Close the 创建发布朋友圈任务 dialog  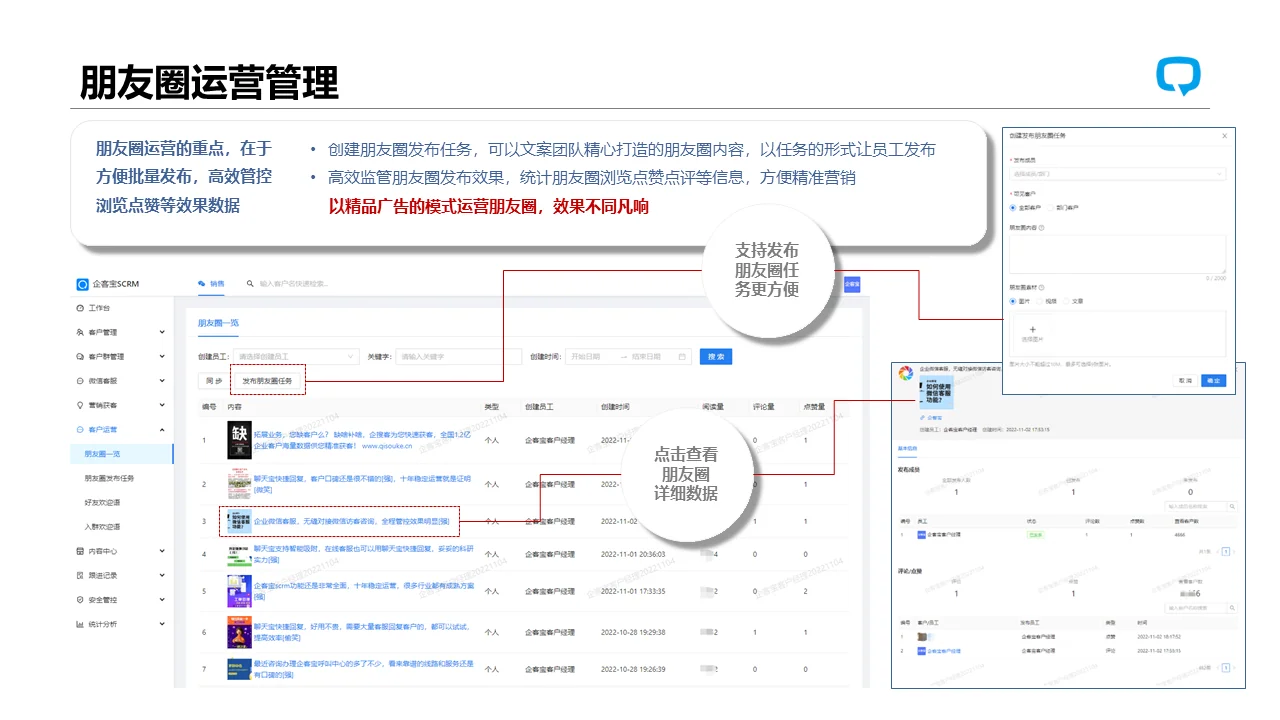pyautogui.click(x=1224, y=135)
